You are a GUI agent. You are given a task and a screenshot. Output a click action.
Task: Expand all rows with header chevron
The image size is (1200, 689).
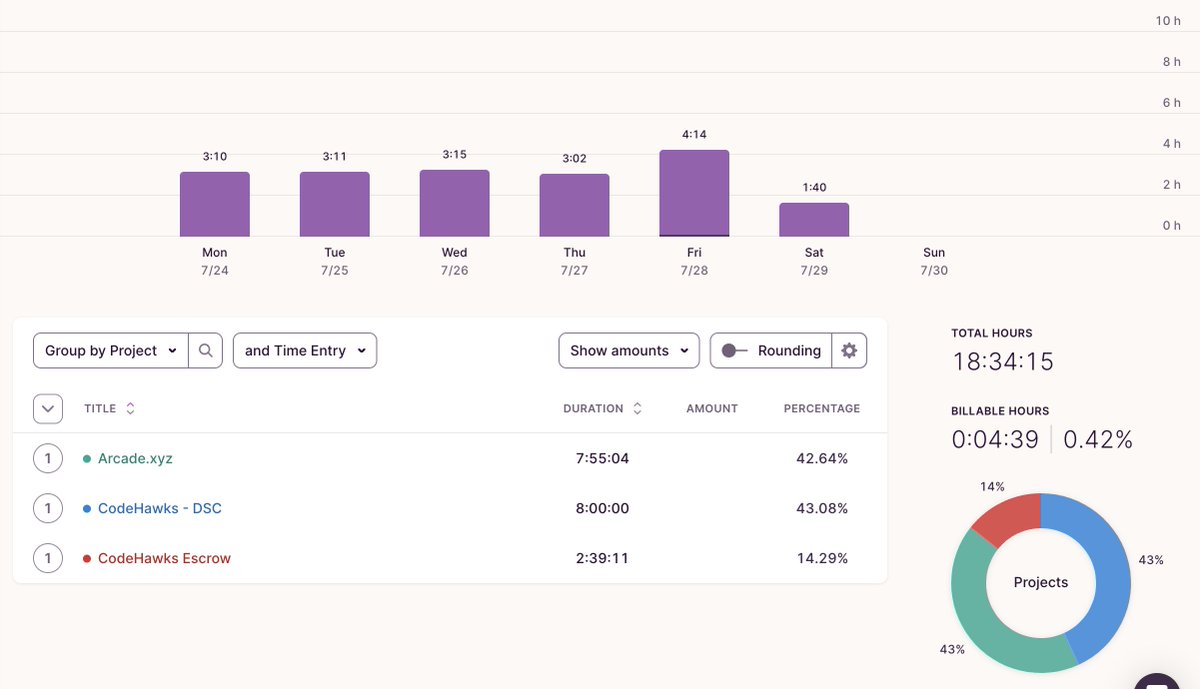tap(48, 409)
